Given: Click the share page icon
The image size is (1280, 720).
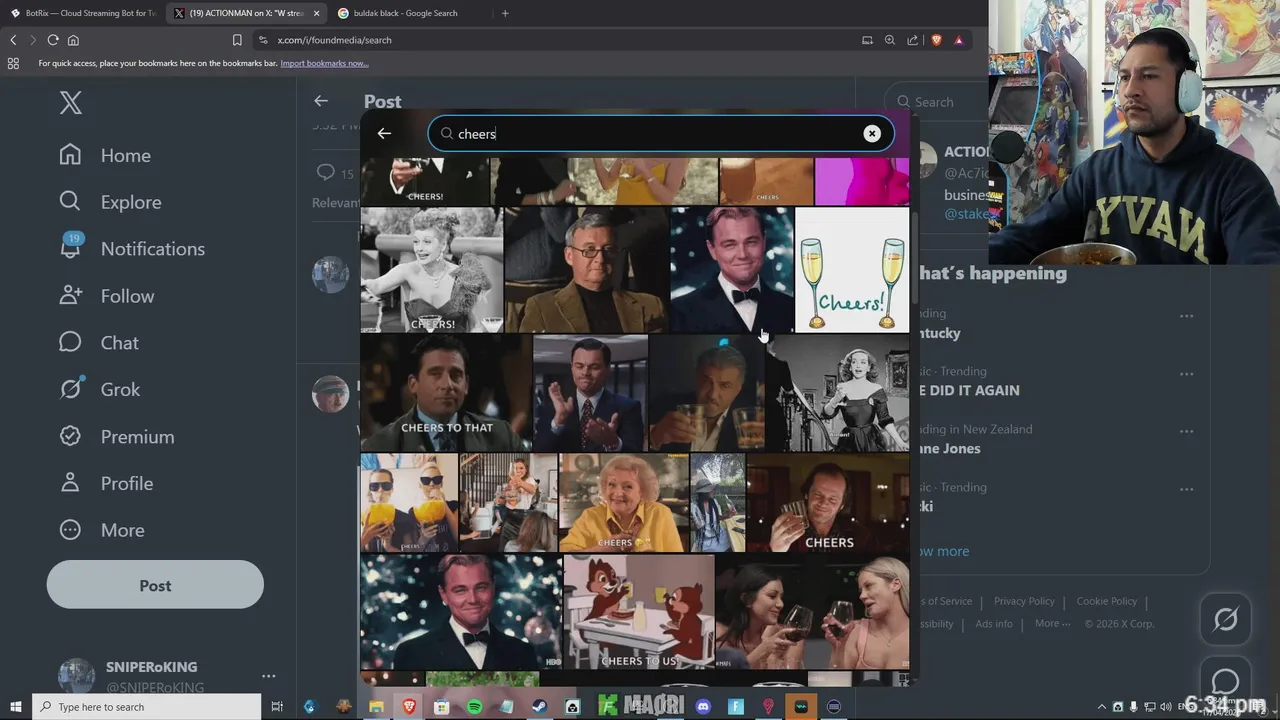Looking at the screenshot, I should tap(912, 40).
